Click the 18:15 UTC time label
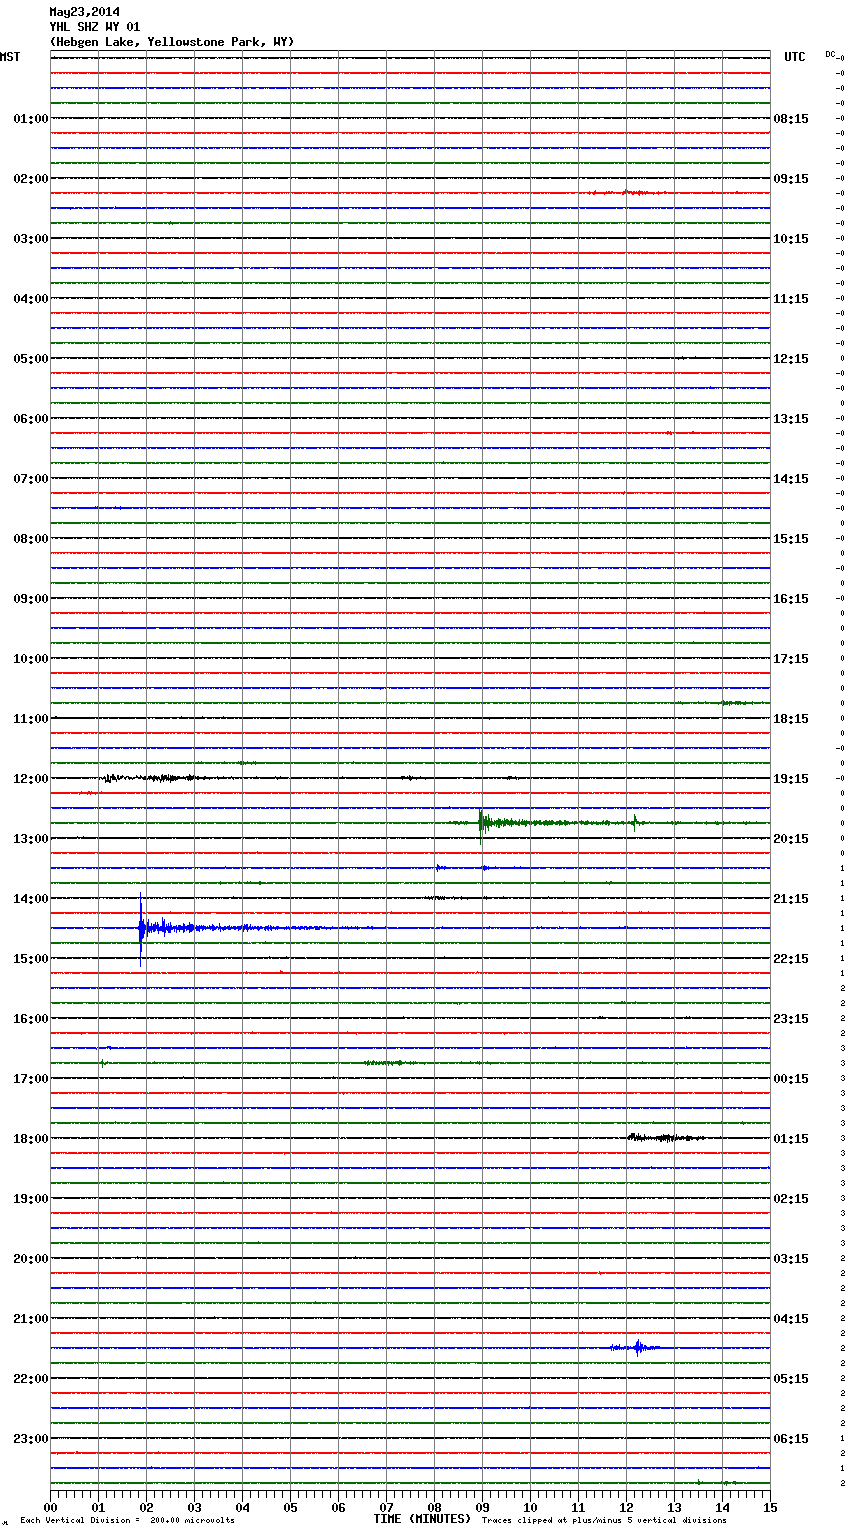850x1534 pixels. pyautogui.click(x=791, y=719)
